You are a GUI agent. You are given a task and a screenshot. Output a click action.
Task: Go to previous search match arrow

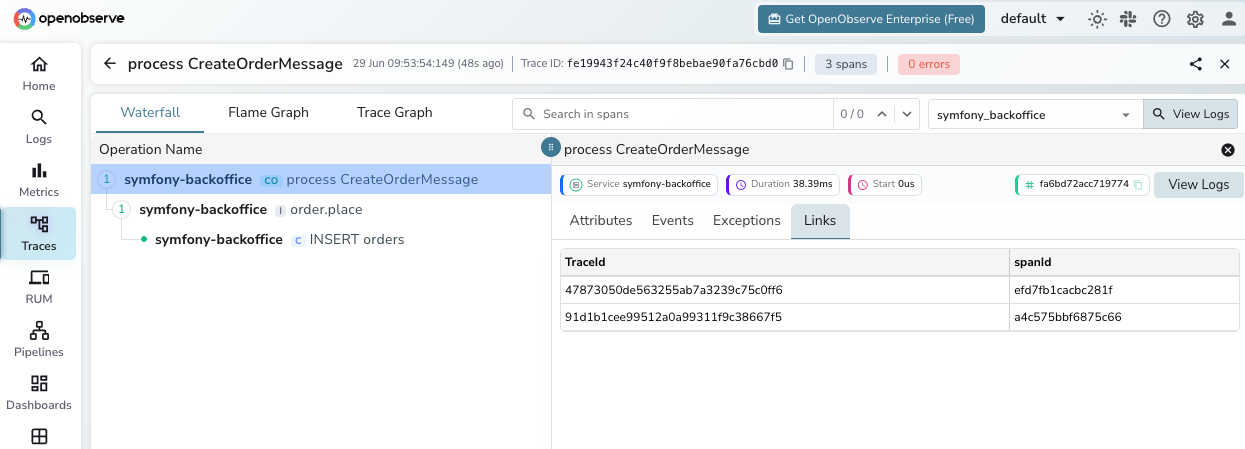click(882, 114)
